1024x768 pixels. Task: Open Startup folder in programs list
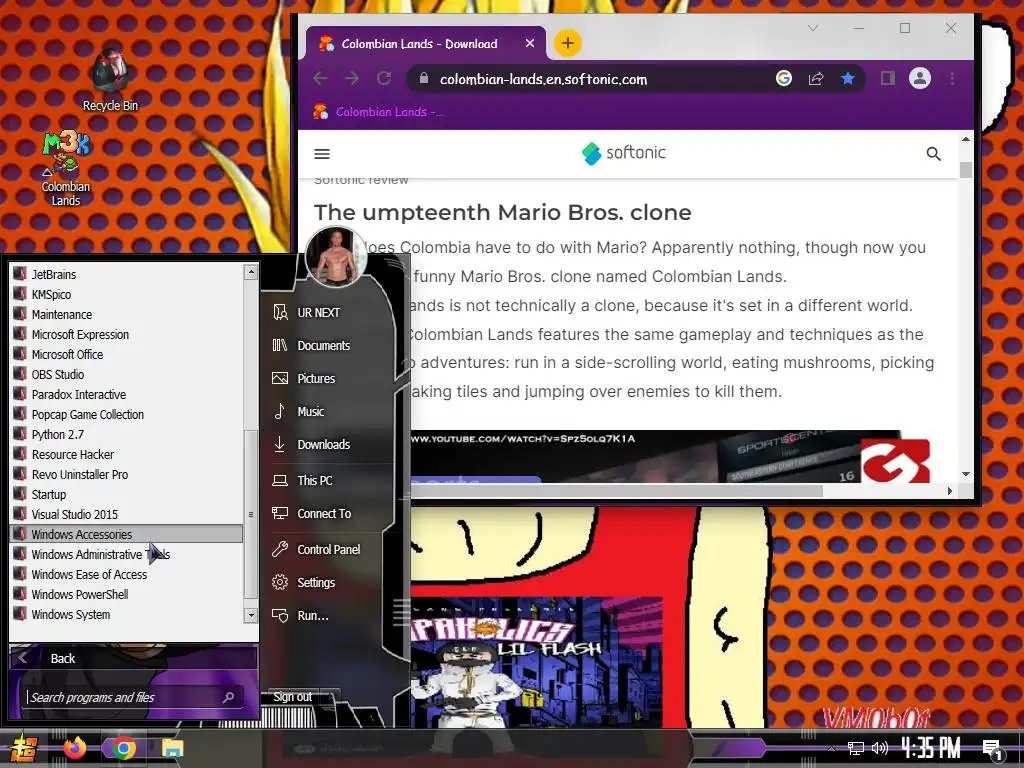point(127,495)
